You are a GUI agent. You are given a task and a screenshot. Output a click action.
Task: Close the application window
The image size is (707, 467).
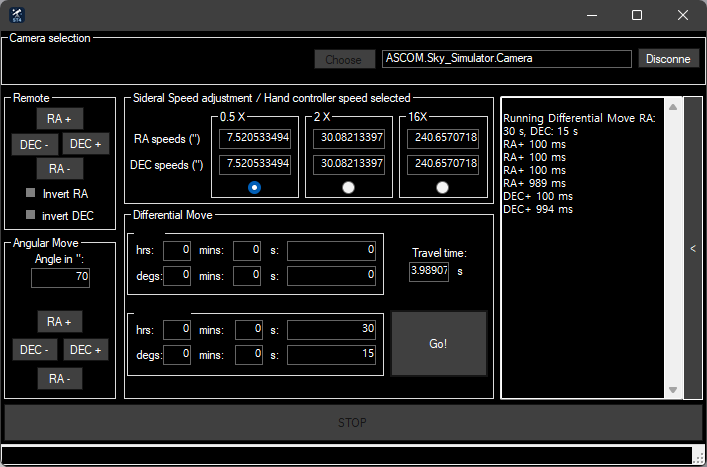coord(683,15)
